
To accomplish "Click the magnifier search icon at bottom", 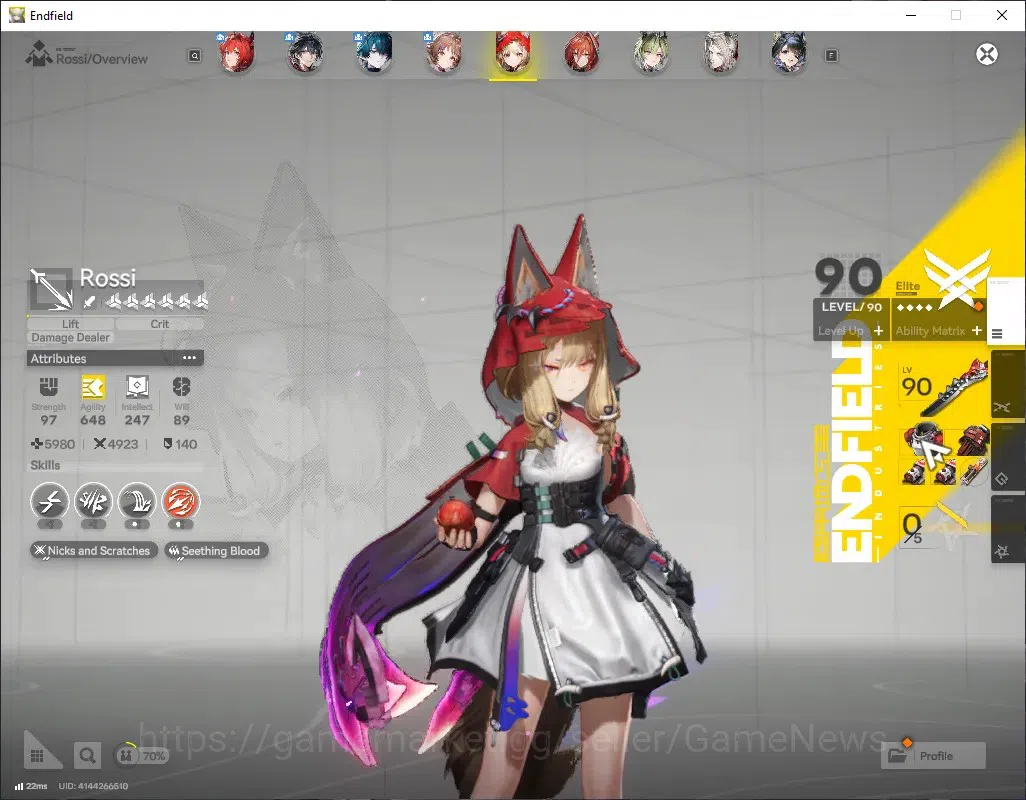I will 86,756.
